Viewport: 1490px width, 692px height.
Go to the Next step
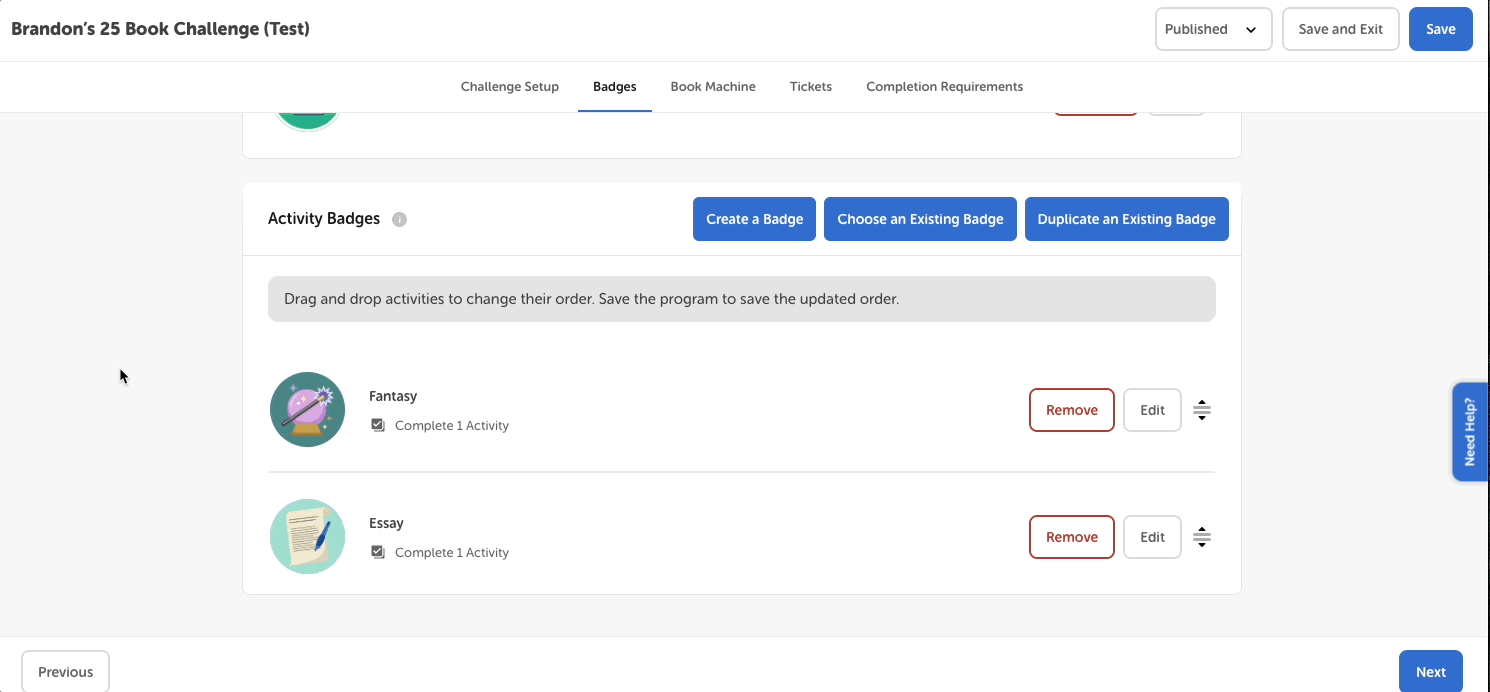pyautogui.click(x=1430, y=670)
